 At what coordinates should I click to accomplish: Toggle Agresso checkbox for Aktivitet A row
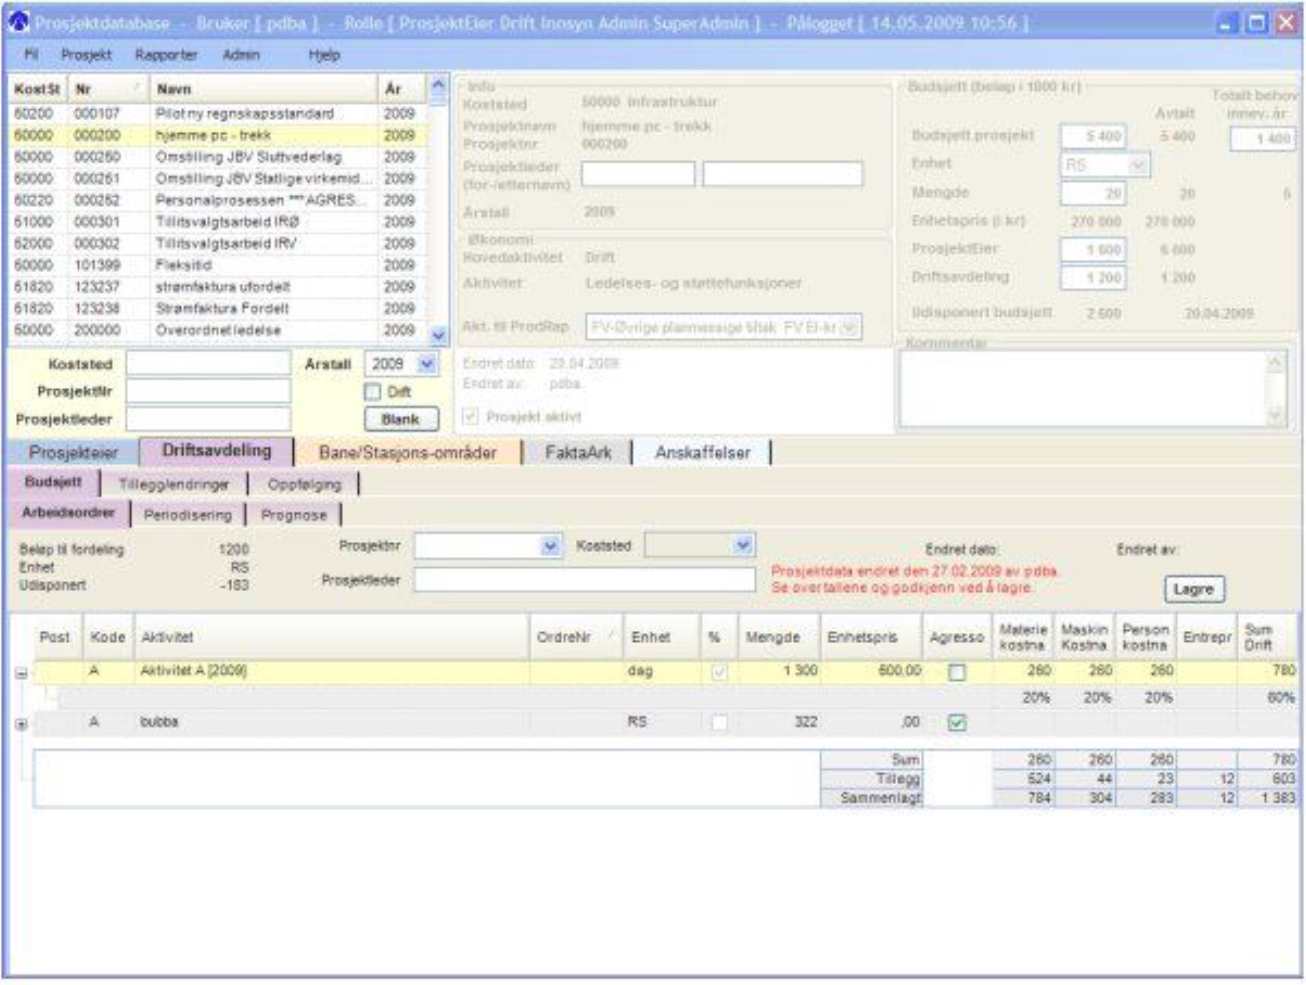click(957, 672)
